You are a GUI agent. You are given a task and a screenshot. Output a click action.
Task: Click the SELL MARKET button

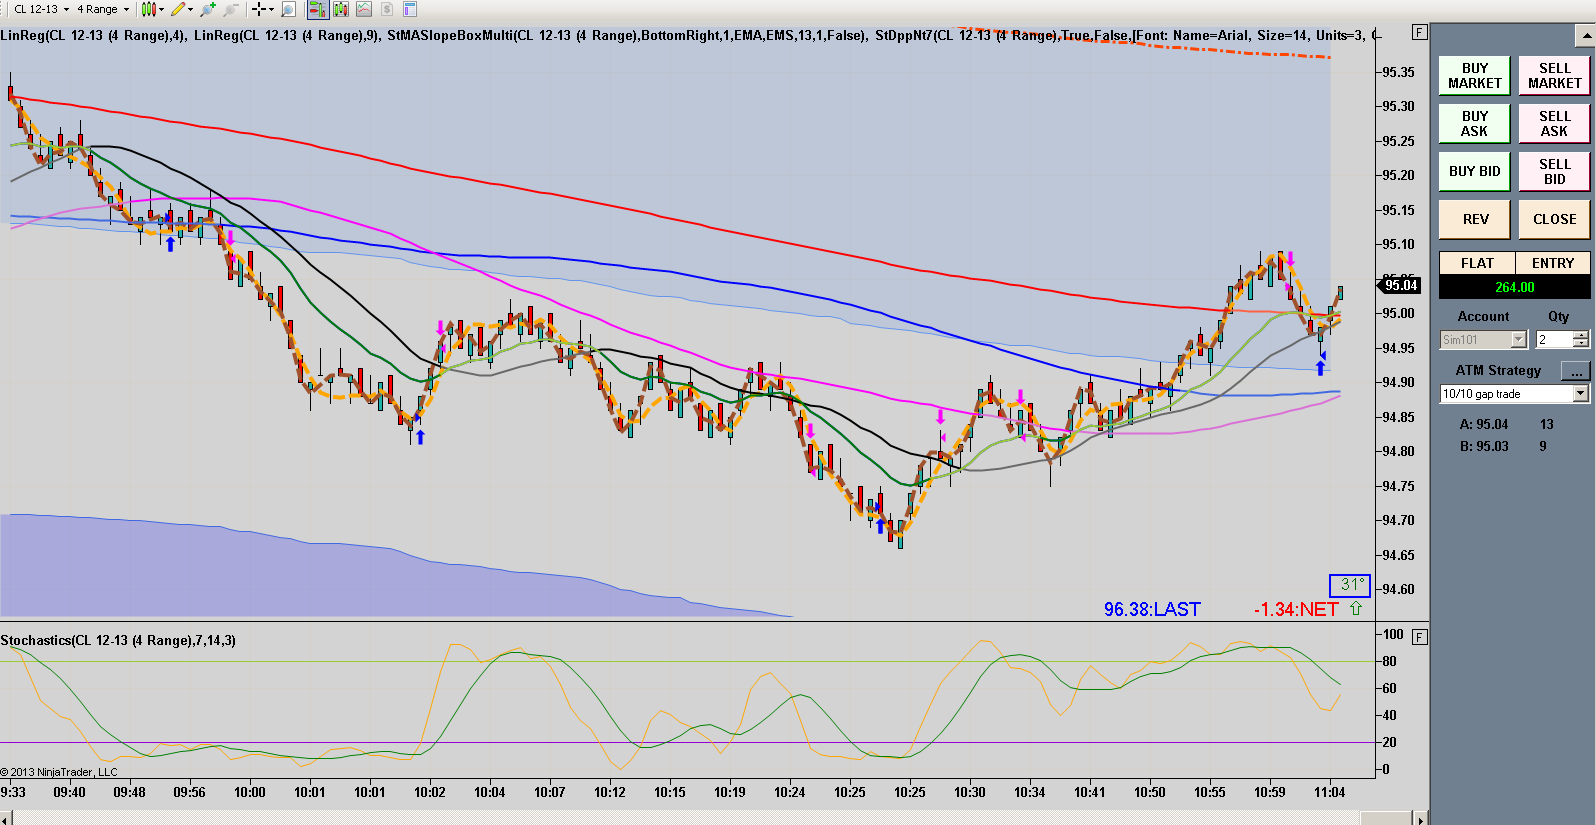(x=1554, y=76)
